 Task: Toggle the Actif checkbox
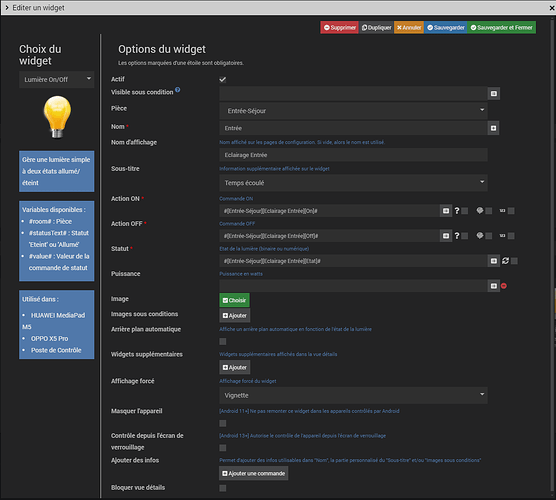(x=223, y=79)
